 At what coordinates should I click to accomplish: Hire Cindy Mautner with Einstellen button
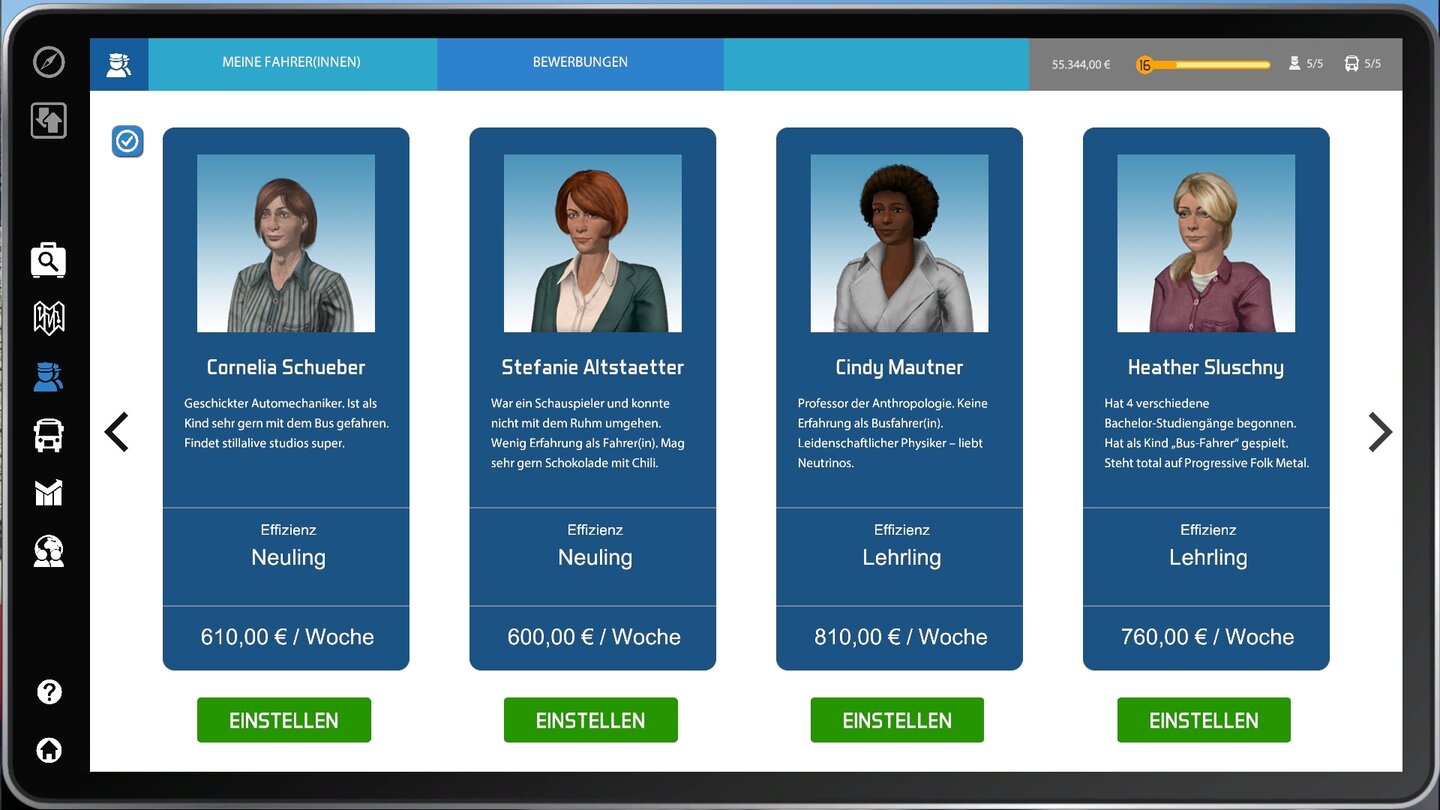point(897,720)
